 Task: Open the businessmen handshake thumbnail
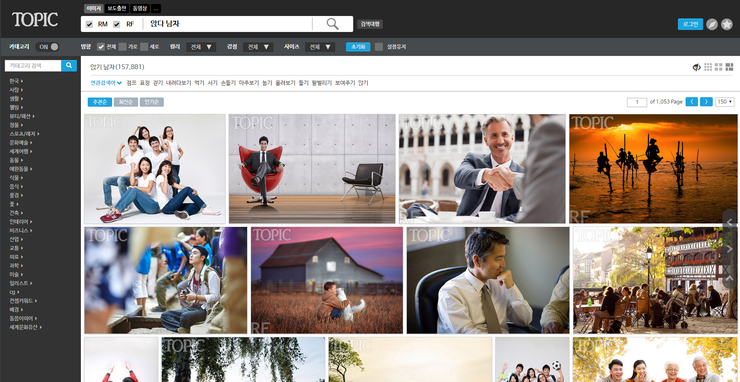(x=482, y=169)
